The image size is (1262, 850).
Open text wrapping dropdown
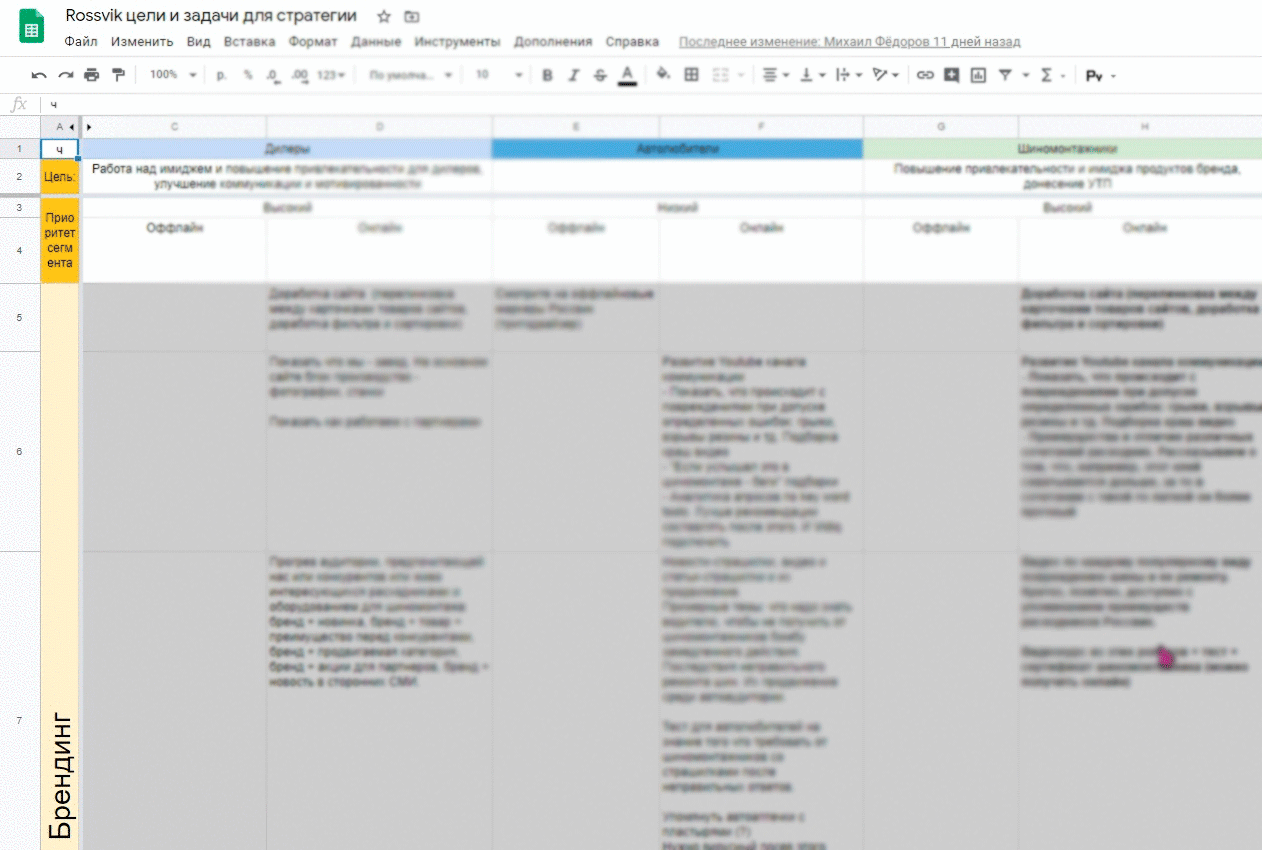[x=848, y=75]
